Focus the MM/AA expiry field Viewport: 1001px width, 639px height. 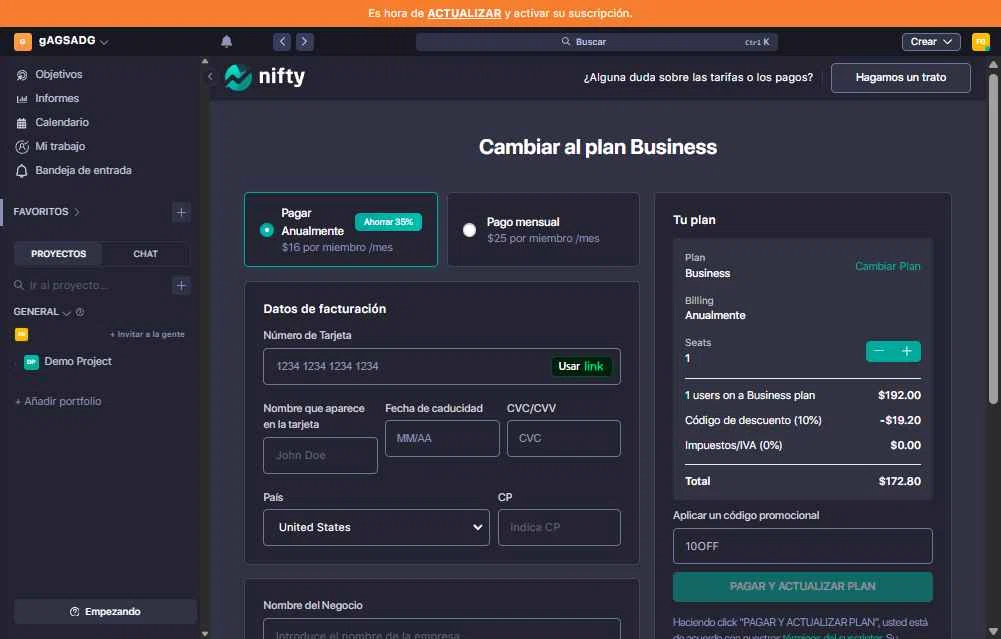tap(442, 439)
